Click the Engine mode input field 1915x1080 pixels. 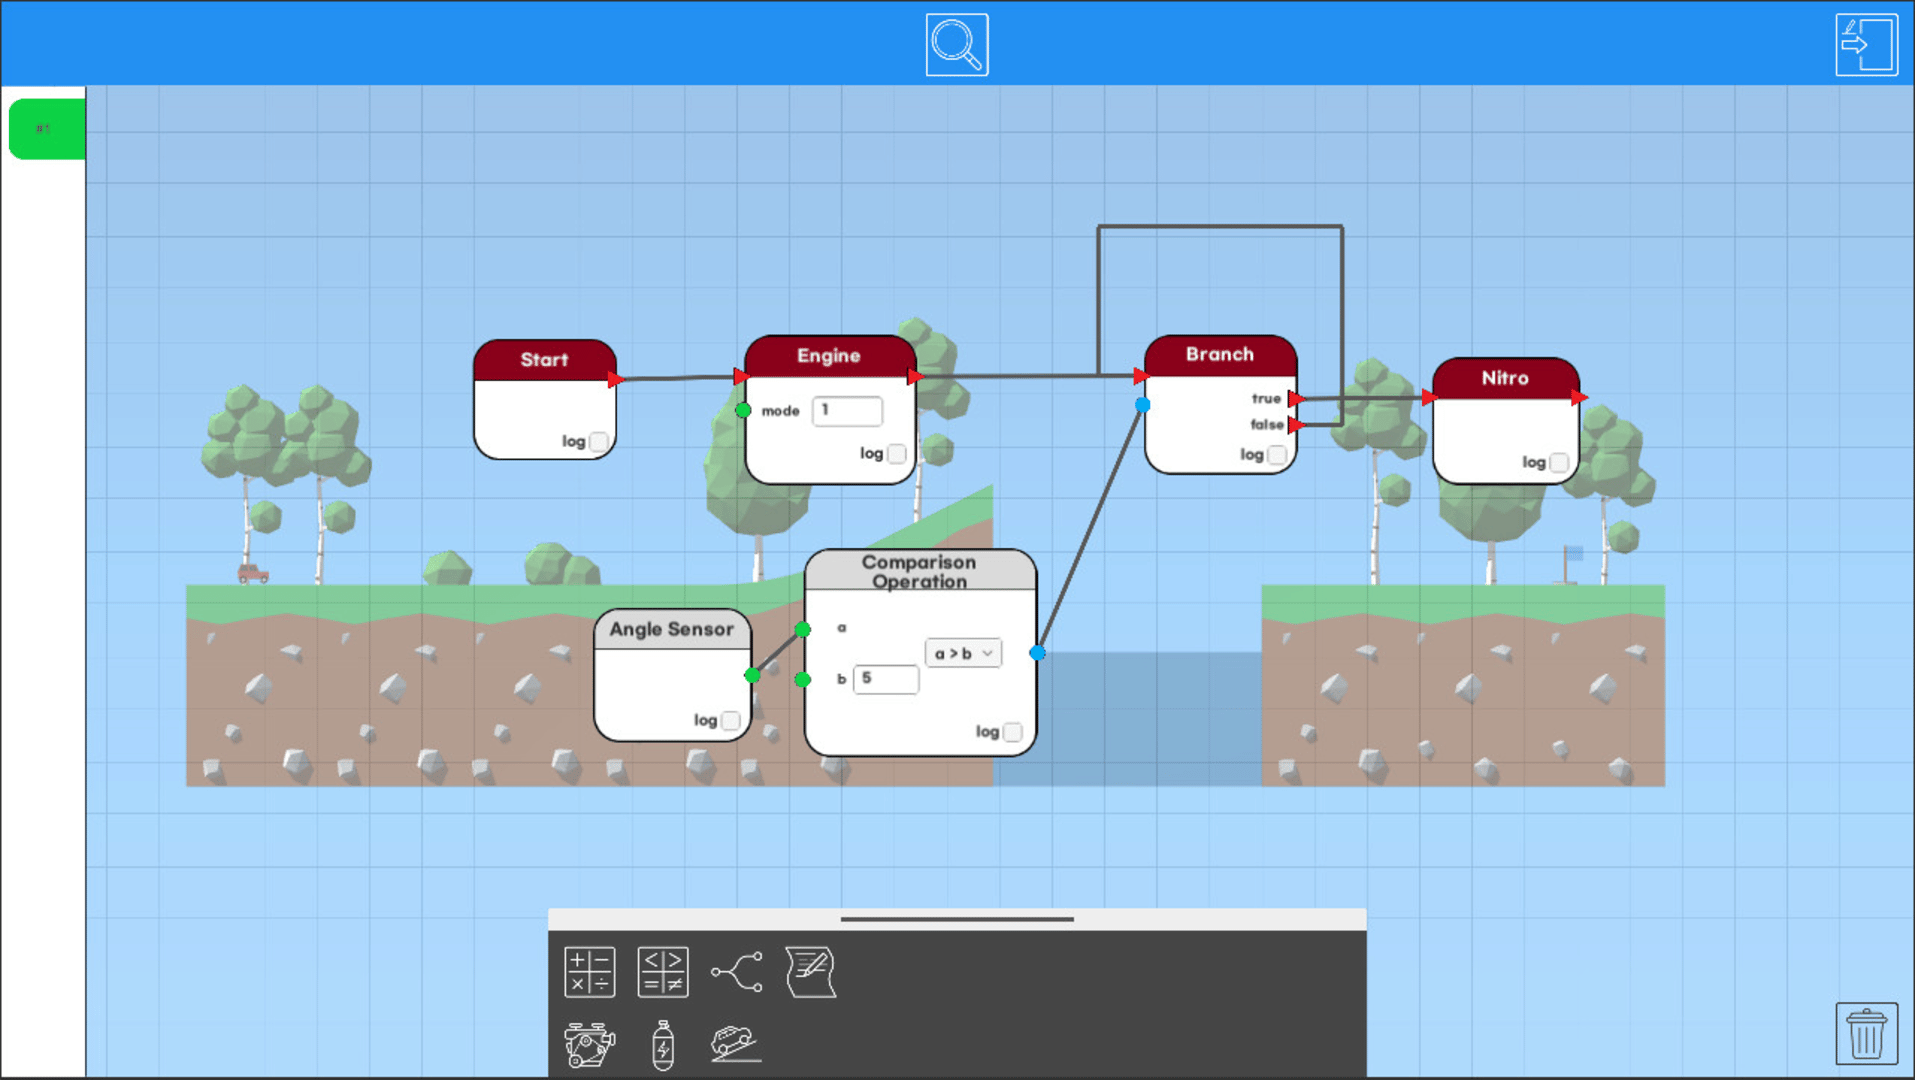pyautogui.click(x=846, y=410)
